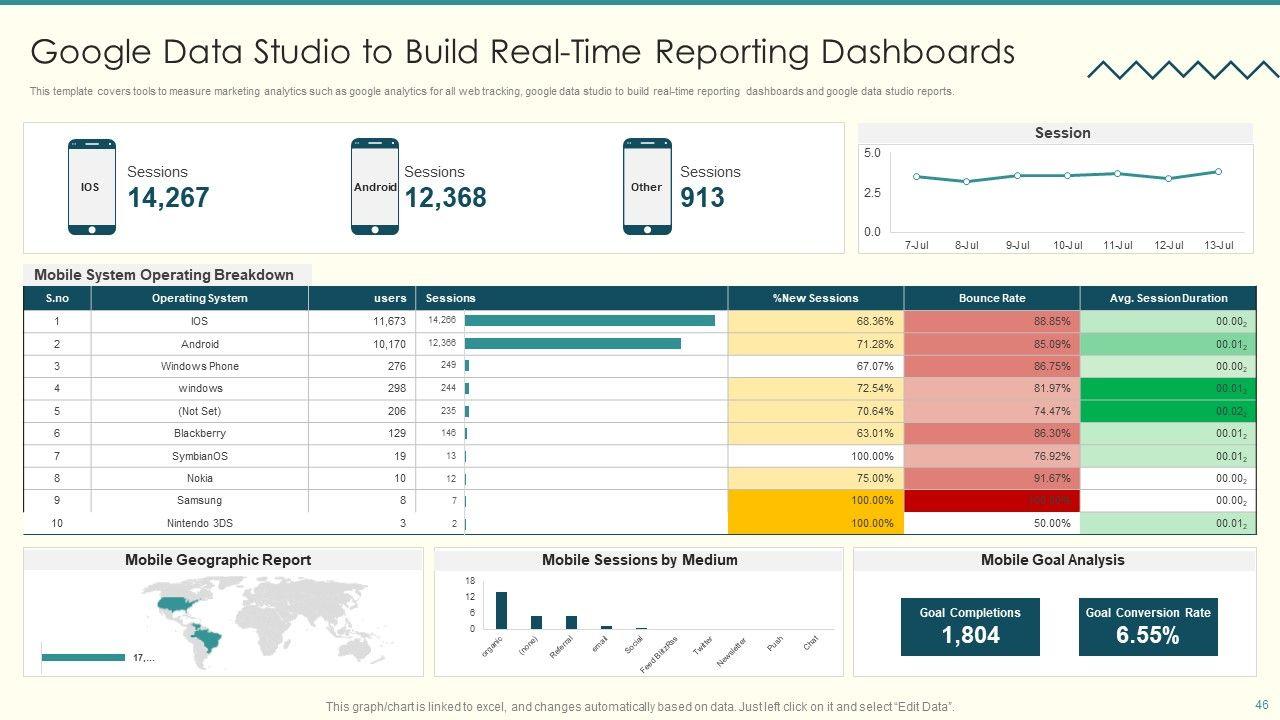Click the IOS phone icon
1280x720 pixels.
point(91,187)
